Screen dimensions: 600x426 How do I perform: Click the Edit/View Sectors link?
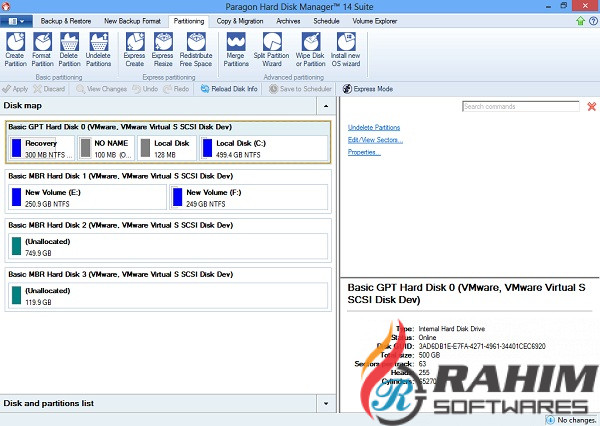(375, 140)
